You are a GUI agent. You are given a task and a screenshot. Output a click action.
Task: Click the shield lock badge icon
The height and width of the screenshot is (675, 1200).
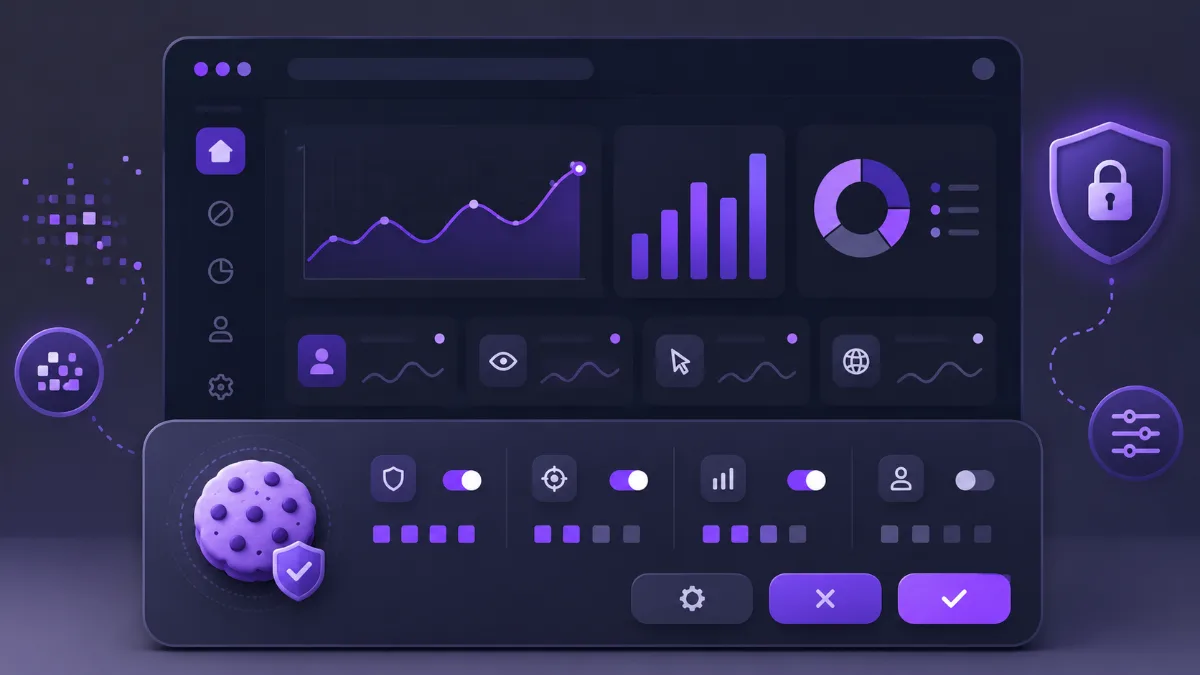click(x=1109, y=192)
